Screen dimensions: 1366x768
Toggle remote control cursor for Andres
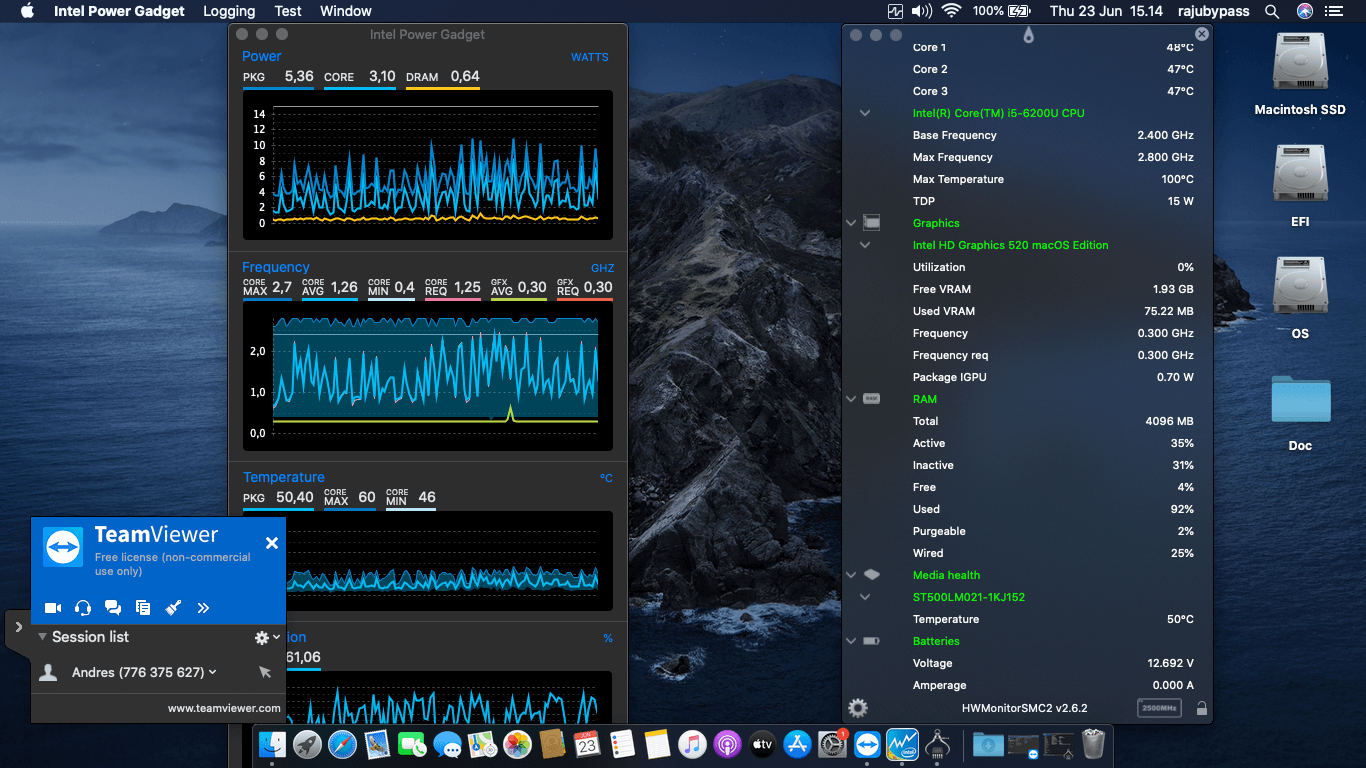click(264, 673)
